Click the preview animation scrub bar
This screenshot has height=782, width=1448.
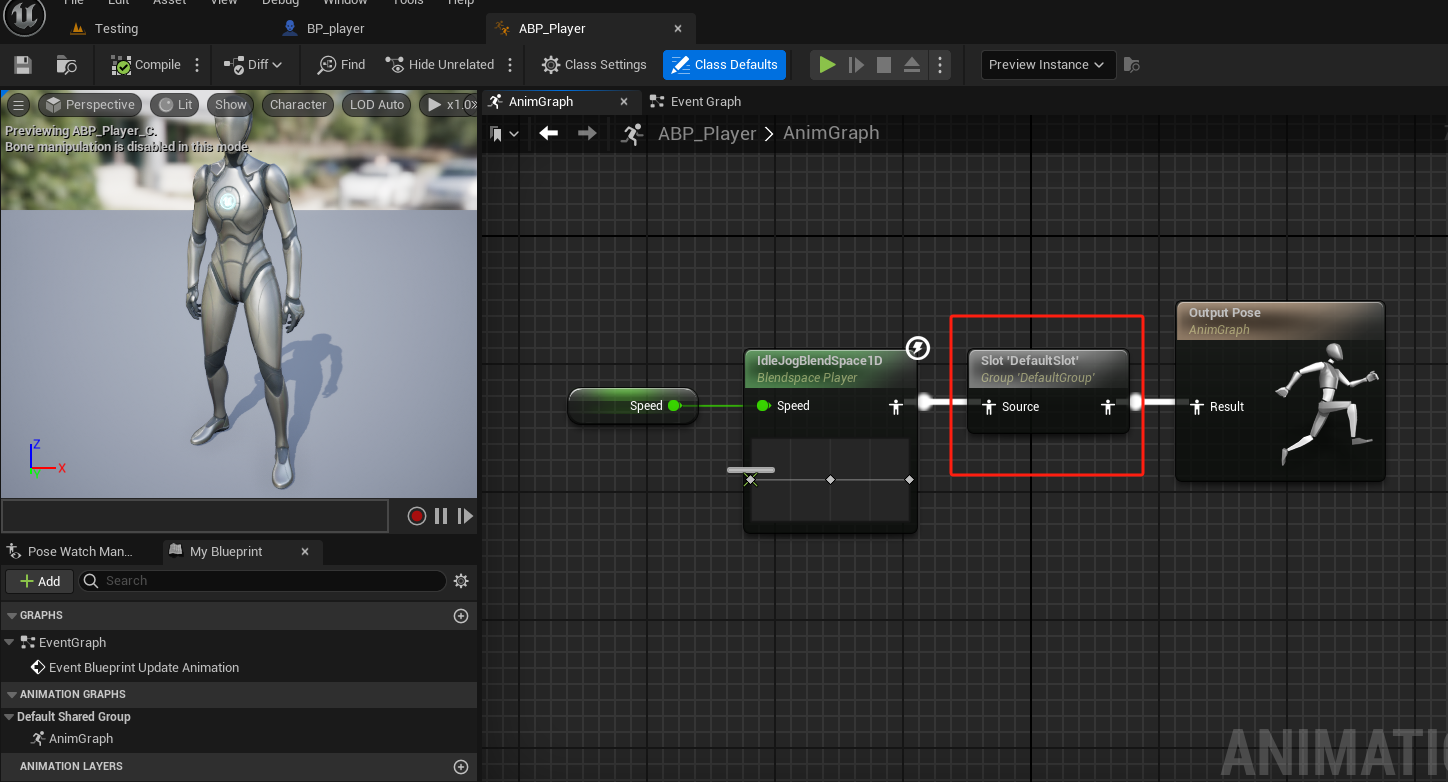[195, 516]
